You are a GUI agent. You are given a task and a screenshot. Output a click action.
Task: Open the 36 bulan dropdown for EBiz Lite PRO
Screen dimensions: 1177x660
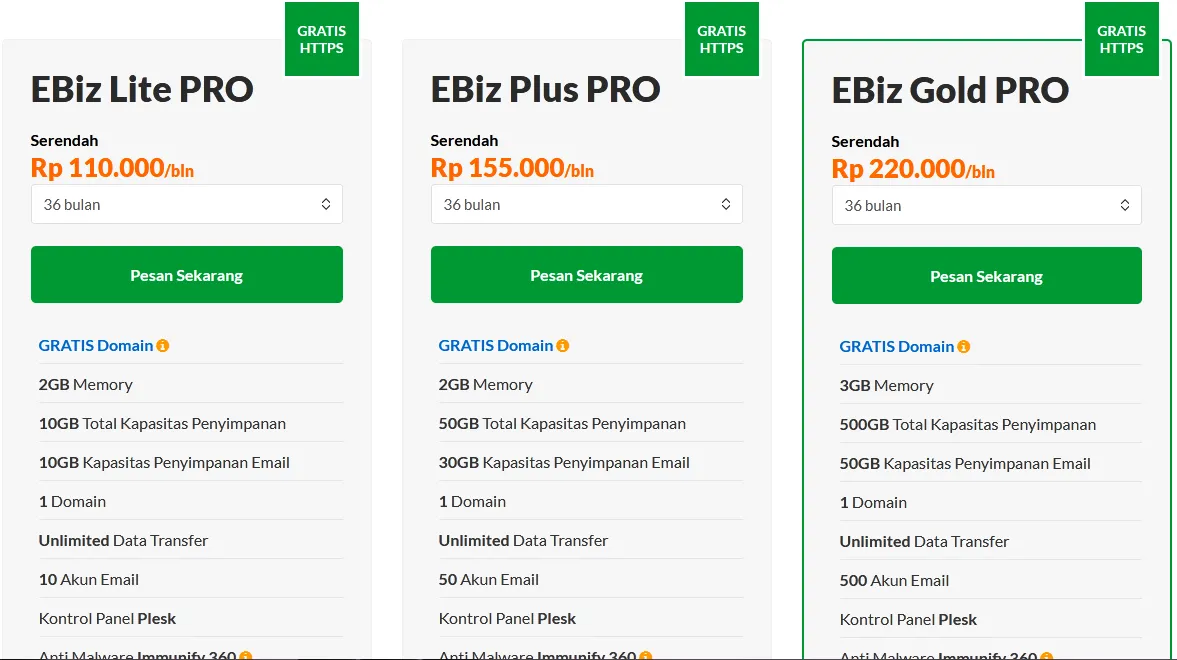(x=187, y=203)
